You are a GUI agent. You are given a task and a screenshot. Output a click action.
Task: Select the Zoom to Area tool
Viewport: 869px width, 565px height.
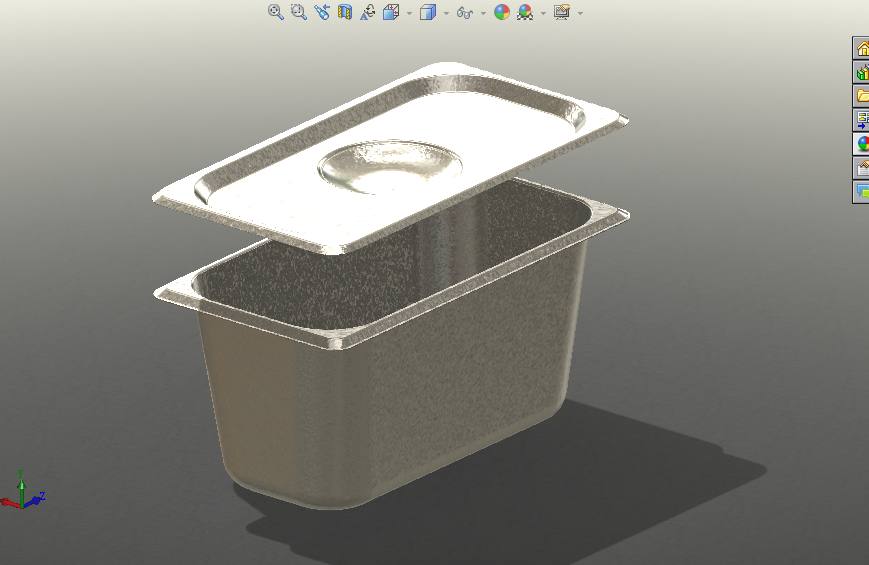point(299,12)
